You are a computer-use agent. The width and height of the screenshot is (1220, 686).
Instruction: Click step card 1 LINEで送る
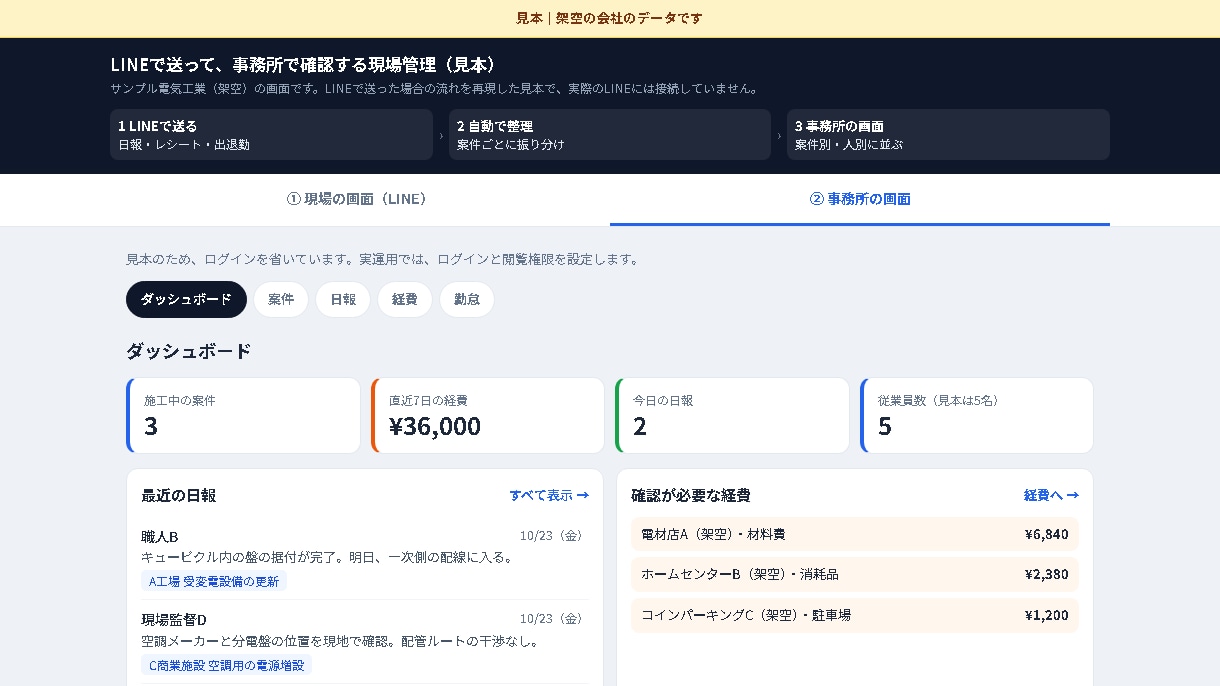(271, 135)
